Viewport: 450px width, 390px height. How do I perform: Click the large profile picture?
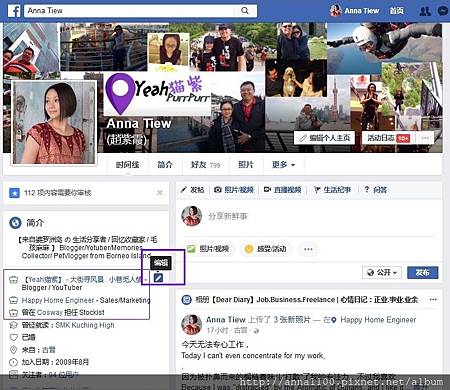(54, 123)
